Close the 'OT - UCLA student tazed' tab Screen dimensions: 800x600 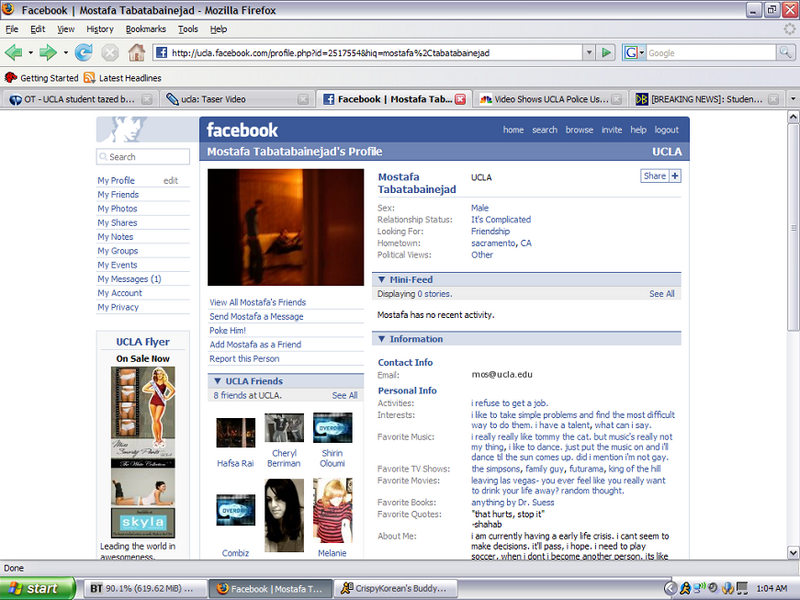click(x=147, y=99)
